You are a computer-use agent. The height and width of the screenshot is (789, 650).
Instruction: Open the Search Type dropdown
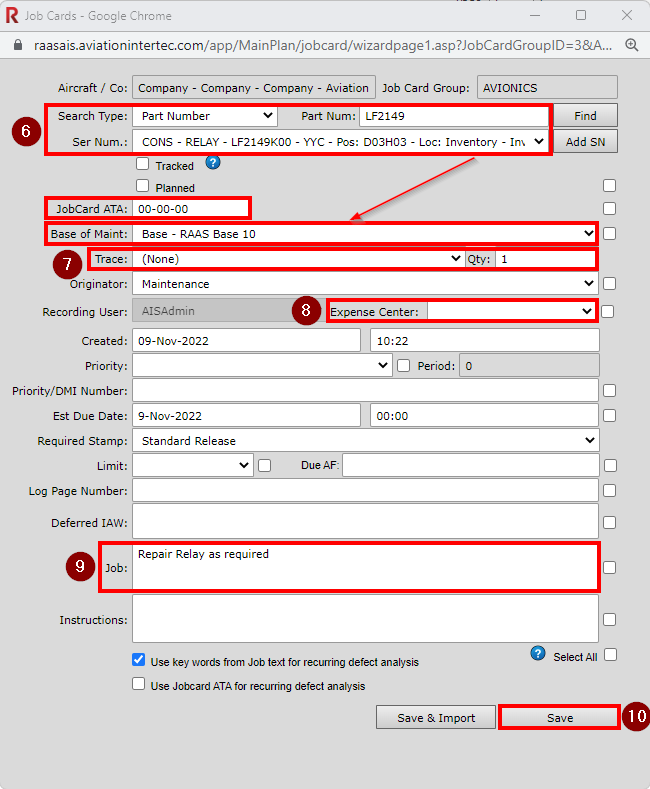tap(205, 116)
